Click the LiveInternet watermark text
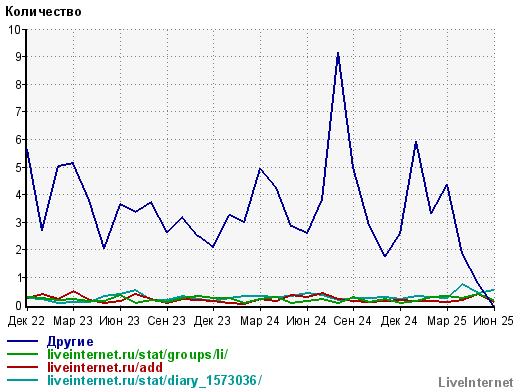 (476, 382)
